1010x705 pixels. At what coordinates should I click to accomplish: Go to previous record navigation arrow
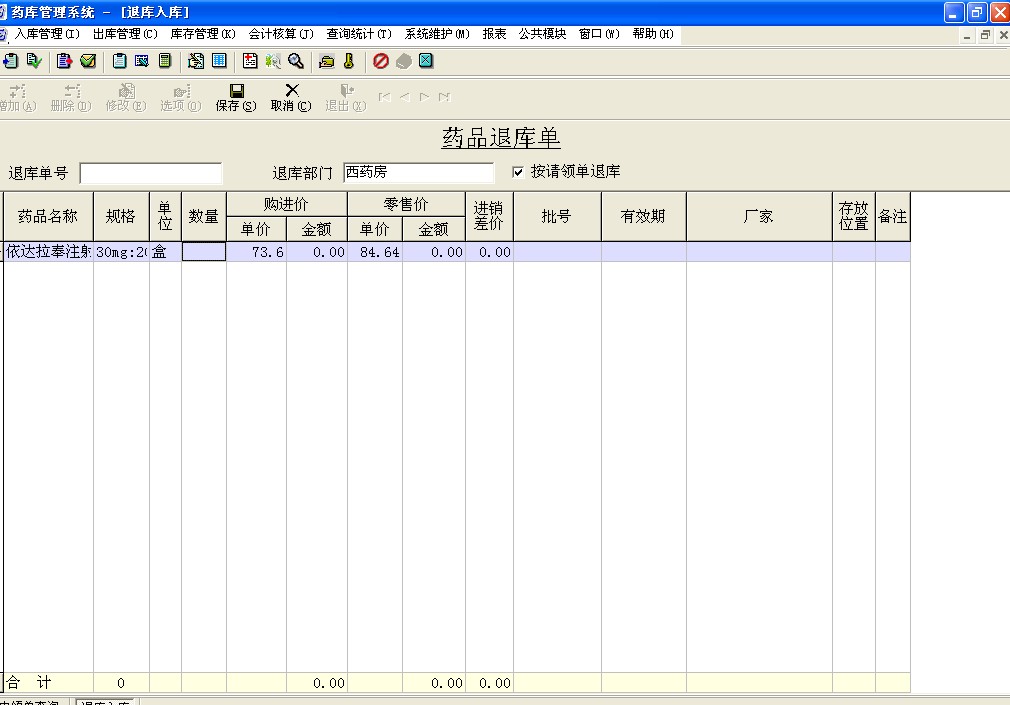pos(405,97)
